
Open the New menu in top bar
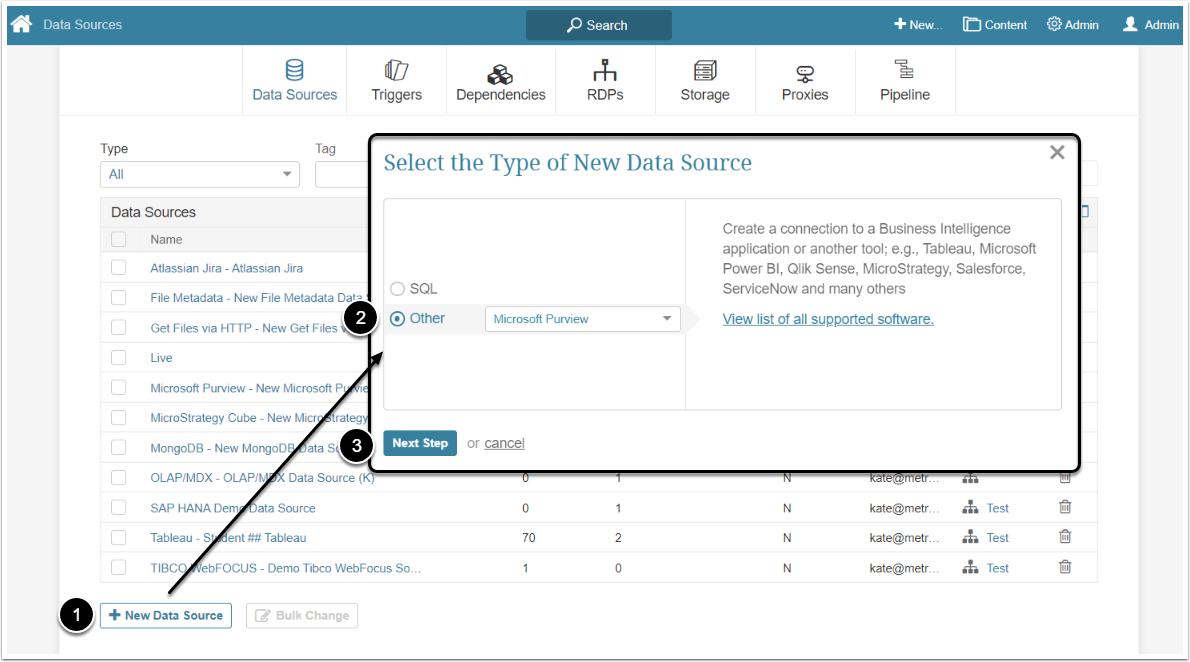click(918, 25)
